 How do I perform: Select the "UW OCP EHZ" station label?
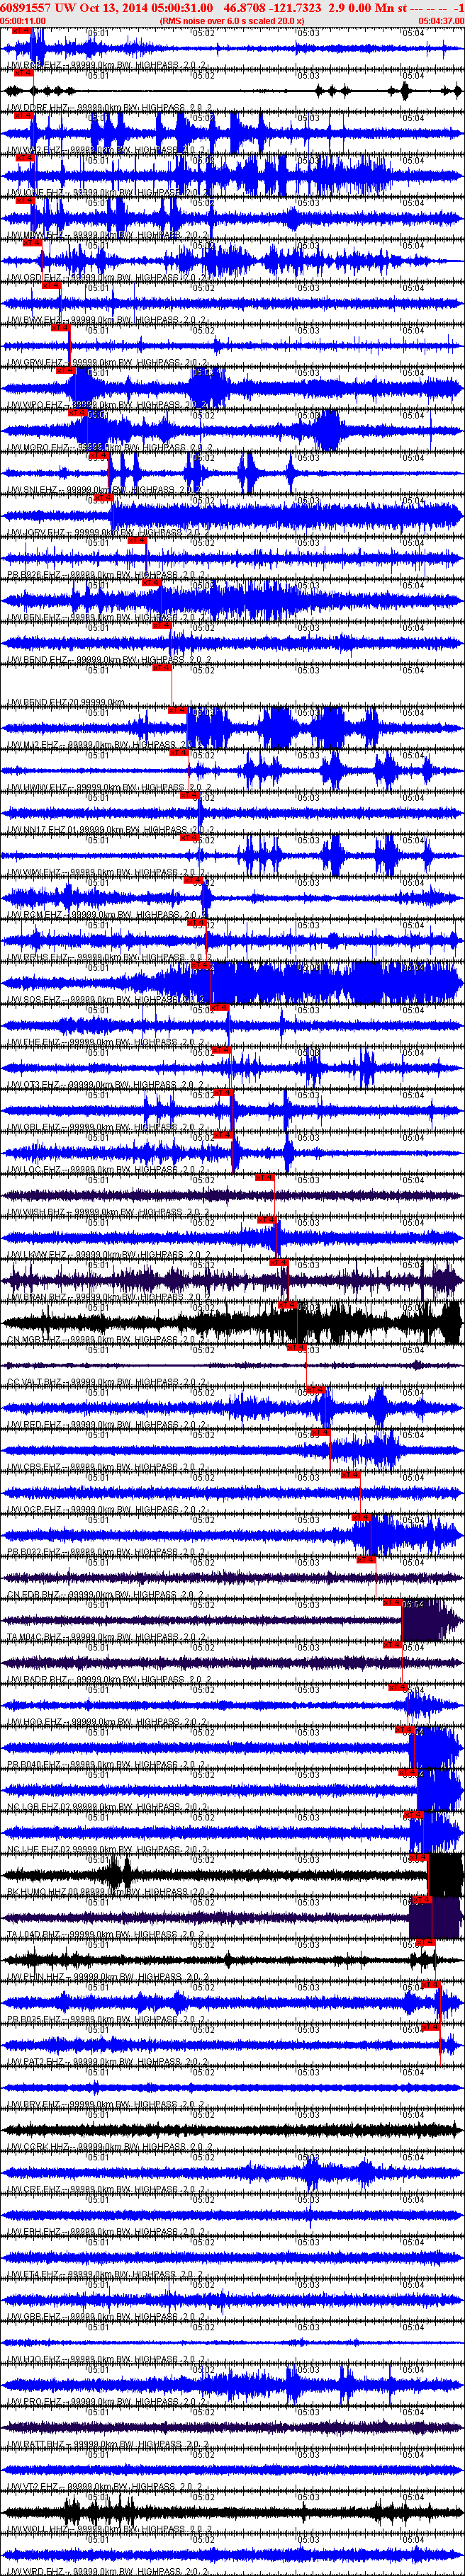pos(34,1510)
